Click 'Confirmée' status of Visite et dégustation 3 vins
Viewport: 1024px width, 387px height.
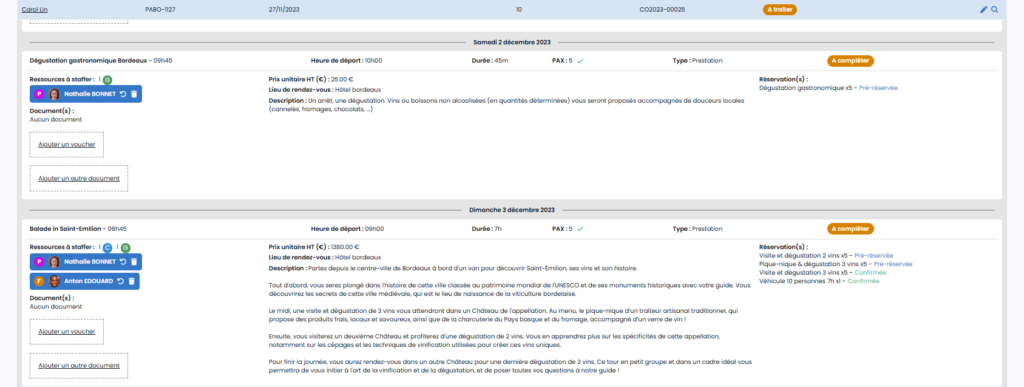(870, 272)
